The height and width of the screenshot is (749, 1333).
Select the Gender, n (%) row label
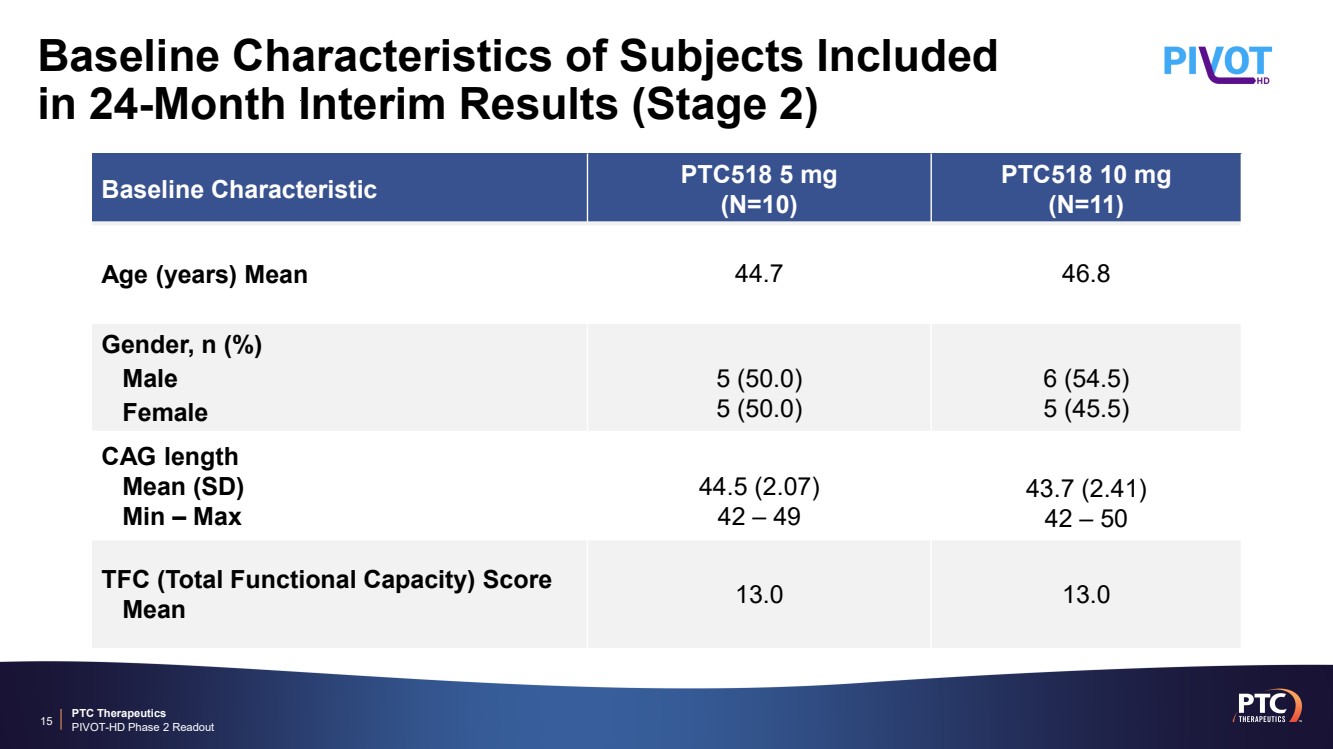(182, 345)
